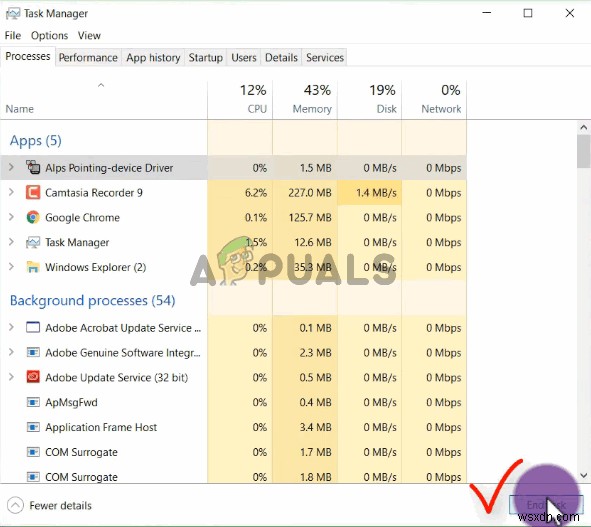591x527 pixels.
Task: Expand the Camtasia Recorder 9 row
Action: click(x=11, y=193)
